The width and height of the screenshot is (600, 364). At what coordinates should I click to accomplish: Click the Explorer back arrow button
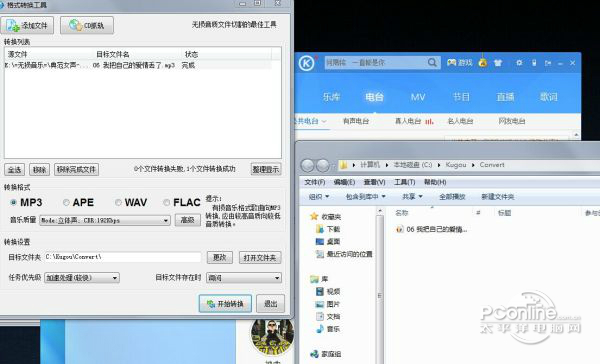(307, 165)
